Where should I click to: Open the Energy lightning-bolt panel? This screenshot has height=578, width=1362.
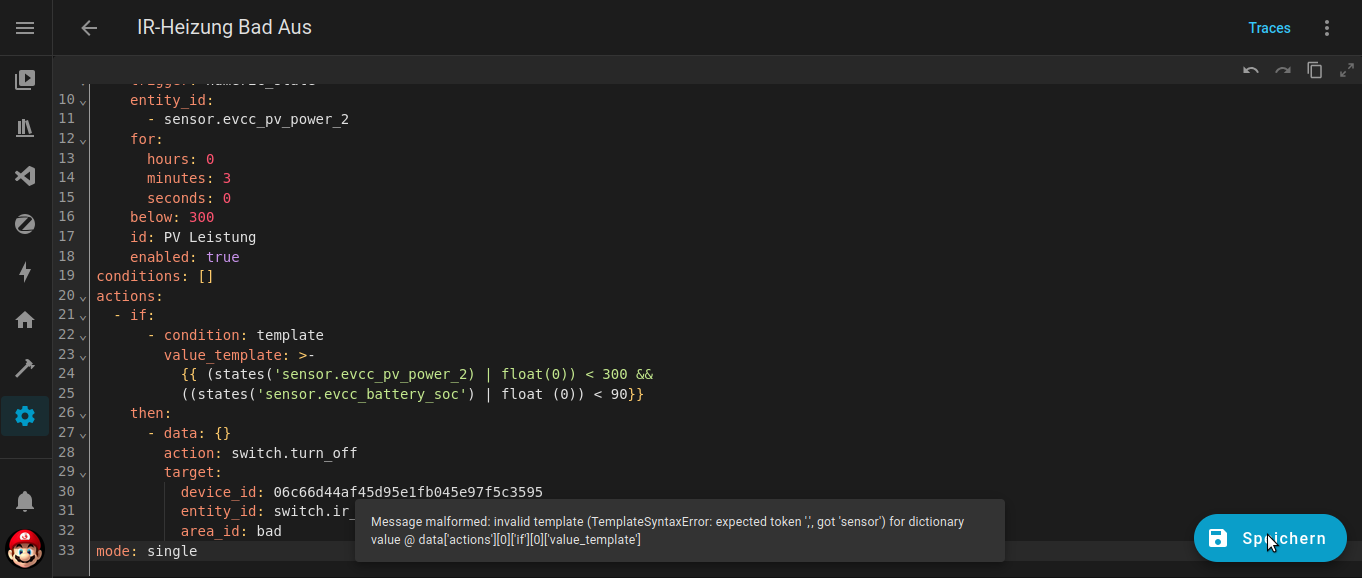tap(25, 272)
